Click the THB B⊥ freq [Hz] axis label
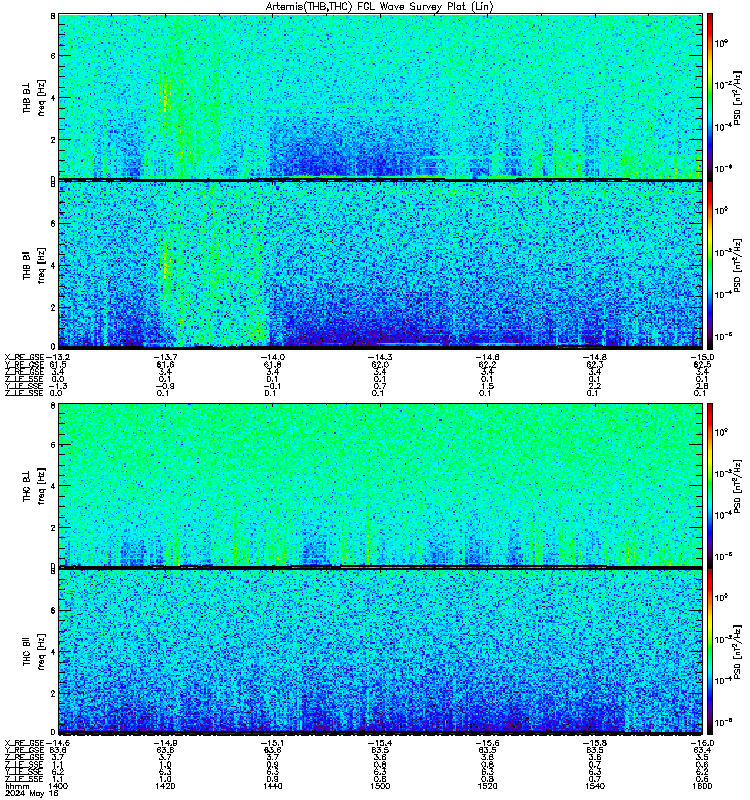Image resolution: width=750 pixels, height=800 pixels. (x=34, y=97)
